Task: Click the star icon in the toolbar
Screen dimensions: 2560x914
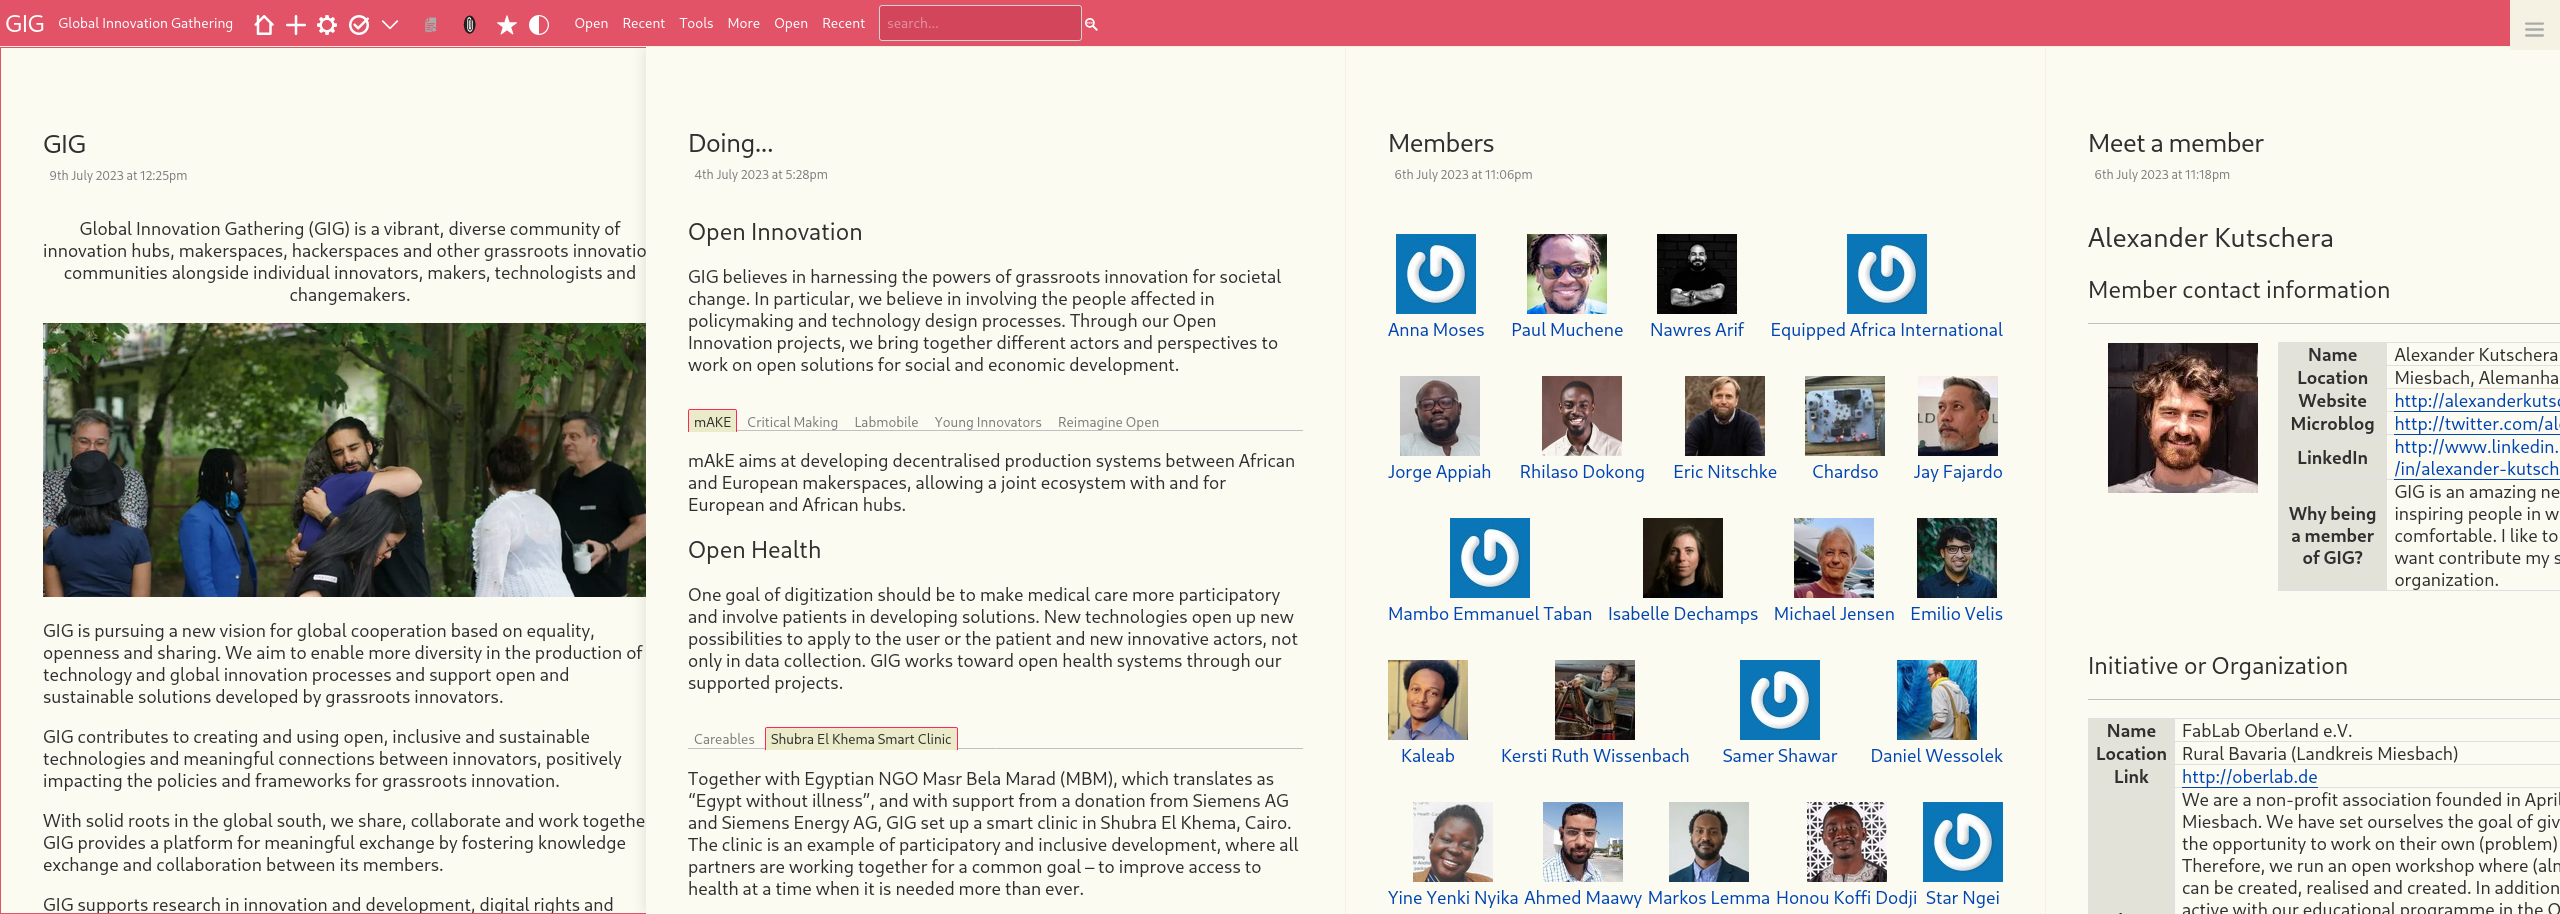Action: [x=507, y=24]
